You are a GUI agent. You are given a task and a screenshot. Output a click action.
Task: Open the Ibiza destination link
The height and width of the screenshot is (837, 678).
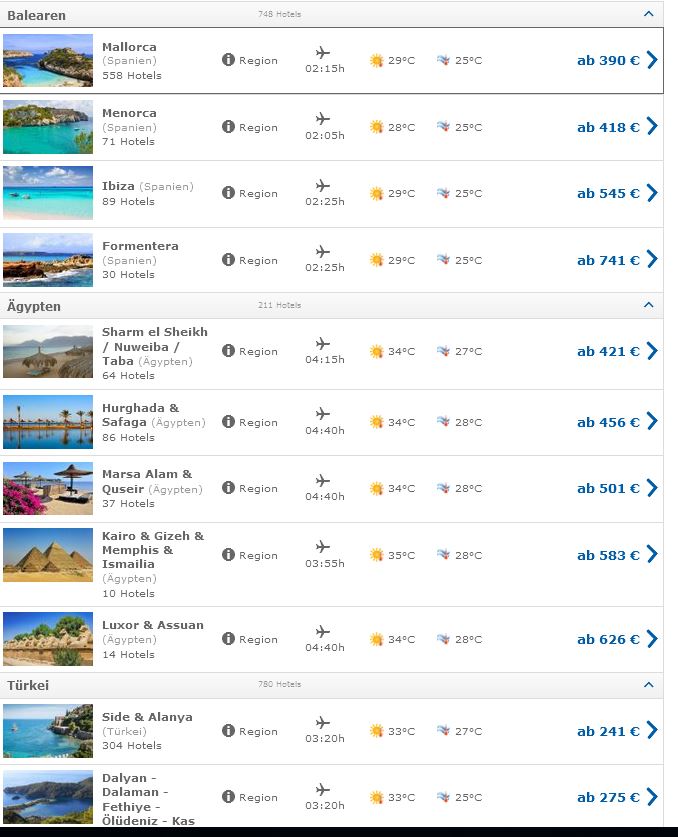tap(119, 186)
